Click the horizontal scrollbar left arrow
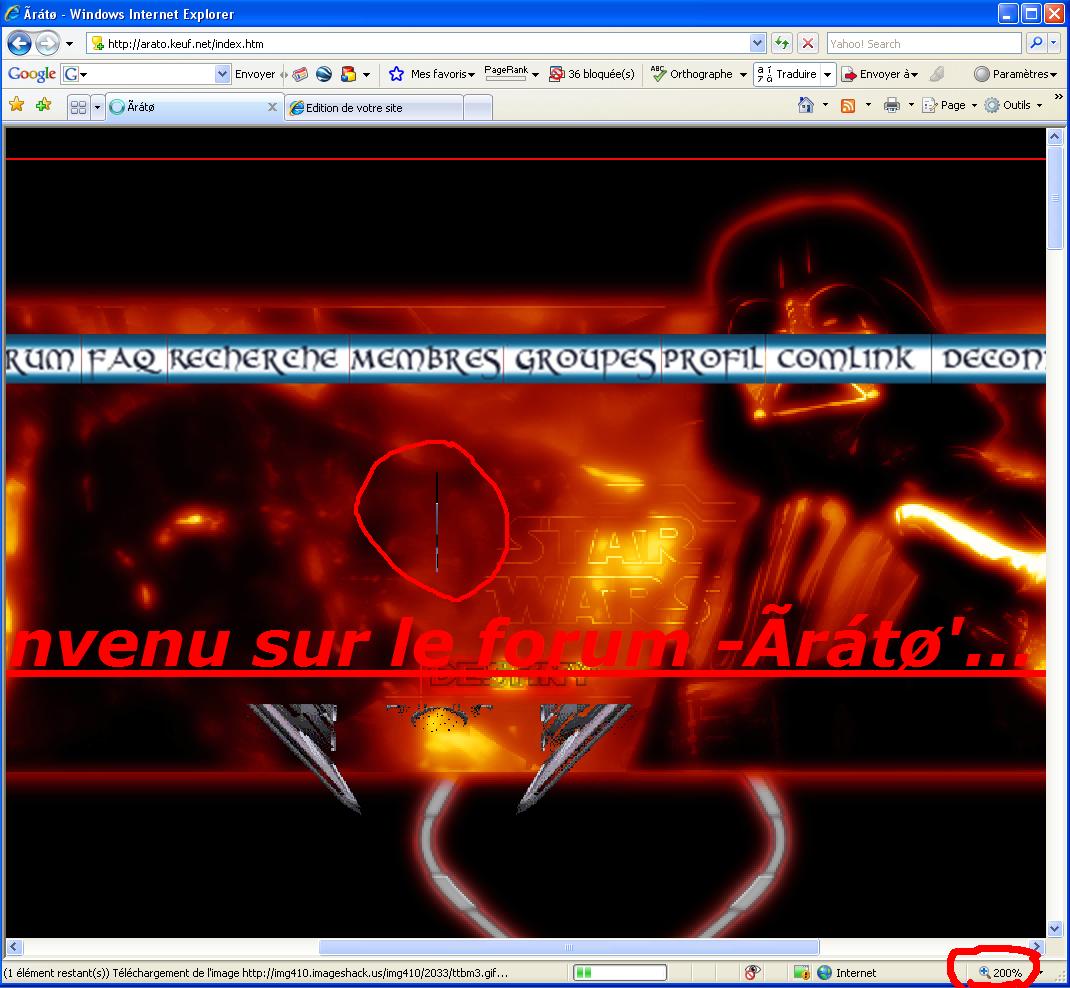 point(14,946)
